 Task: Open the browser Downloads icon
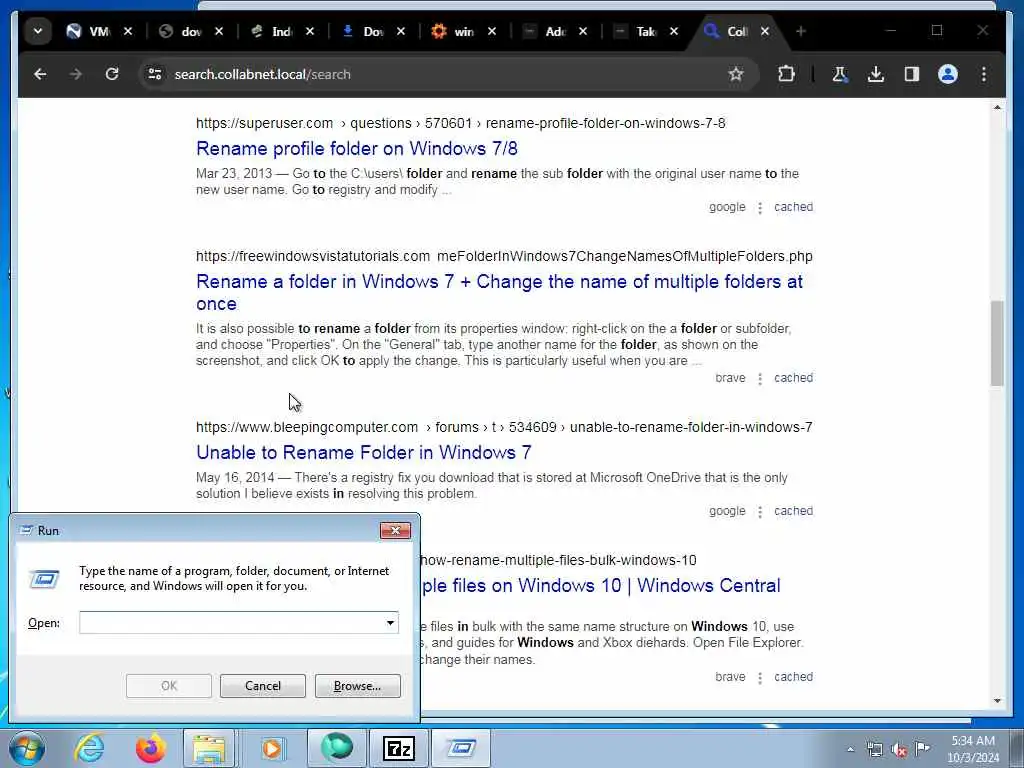[x=876, y=74]
